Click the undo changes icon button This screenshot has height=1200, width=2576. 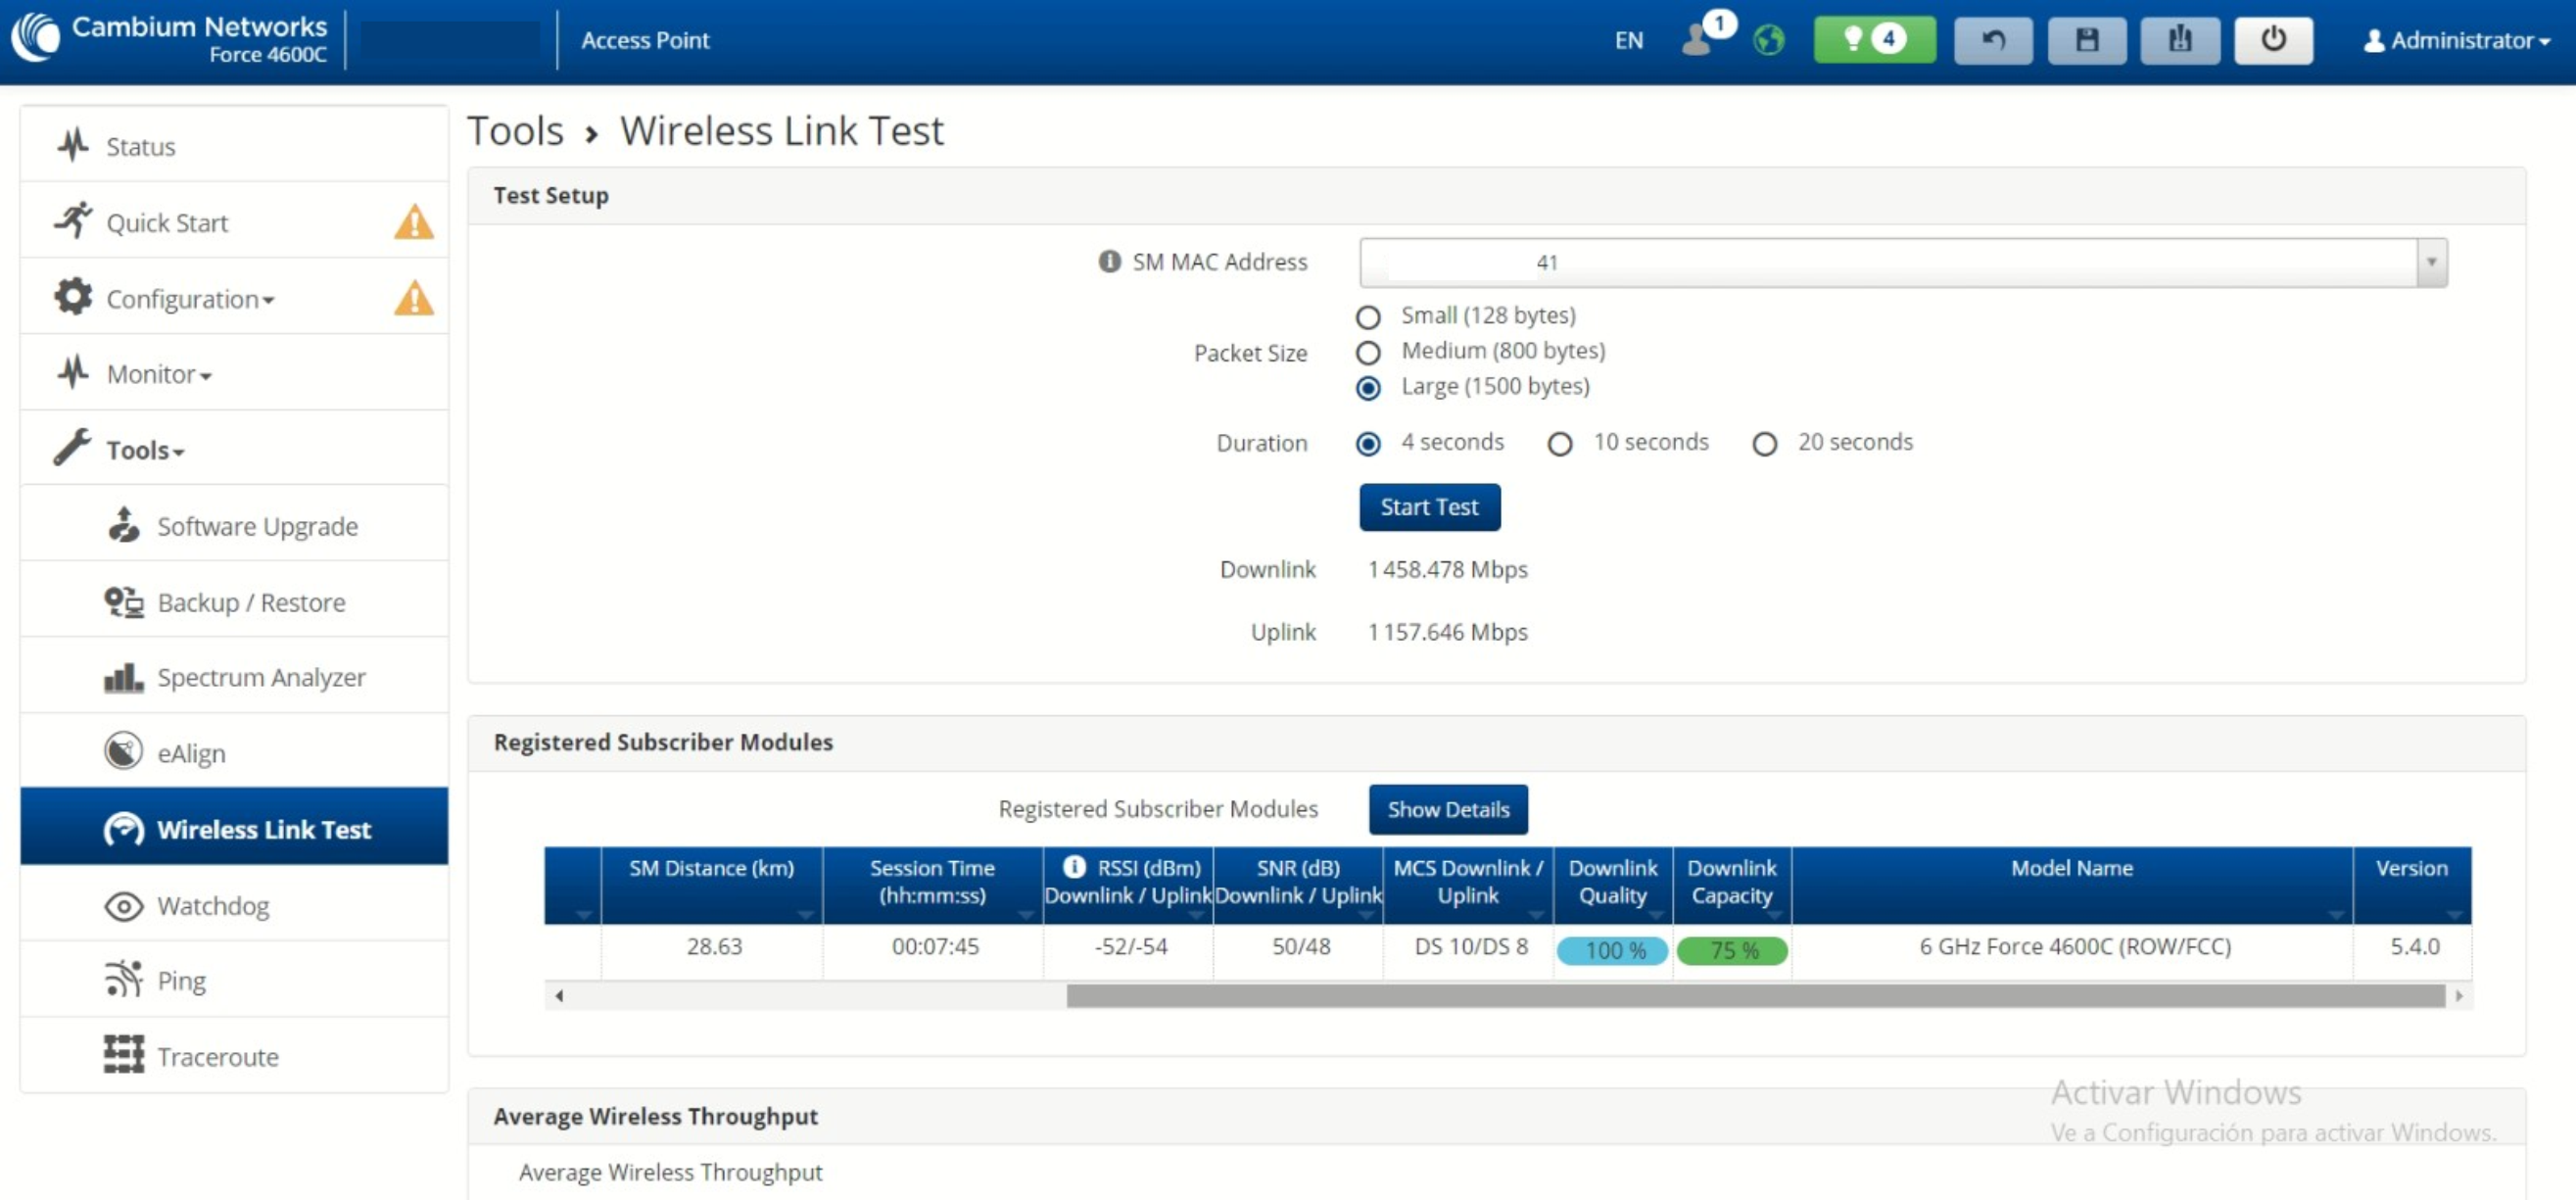1993,40
